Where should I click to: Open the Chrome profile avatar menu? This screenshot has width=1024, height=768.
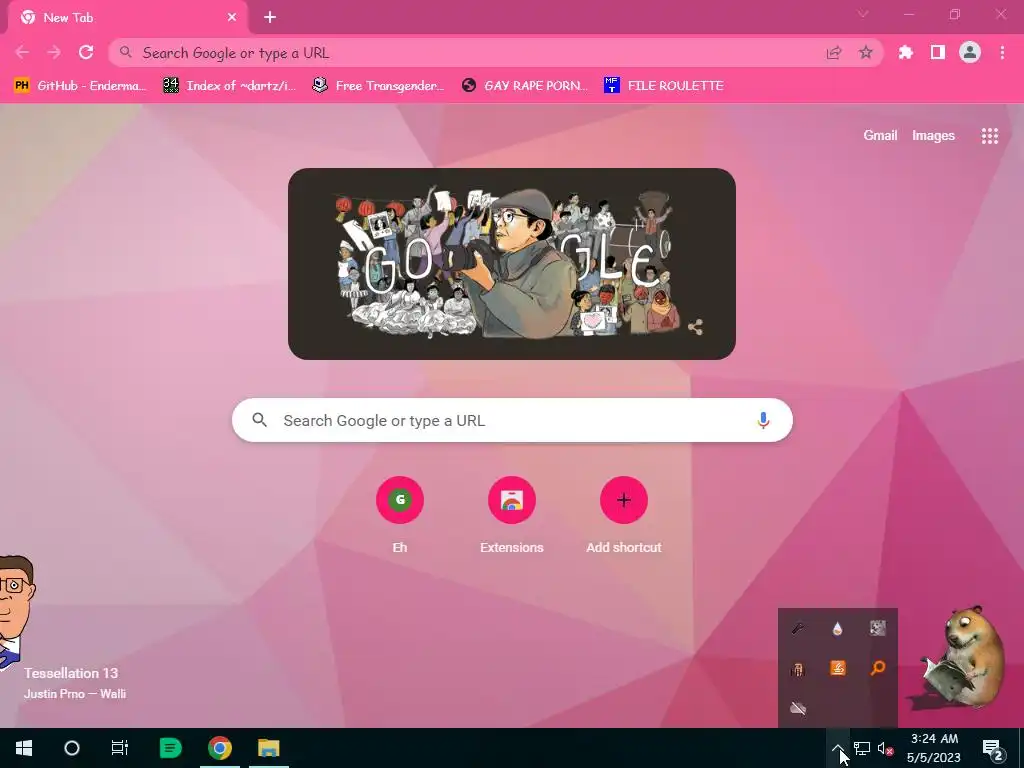969,52
